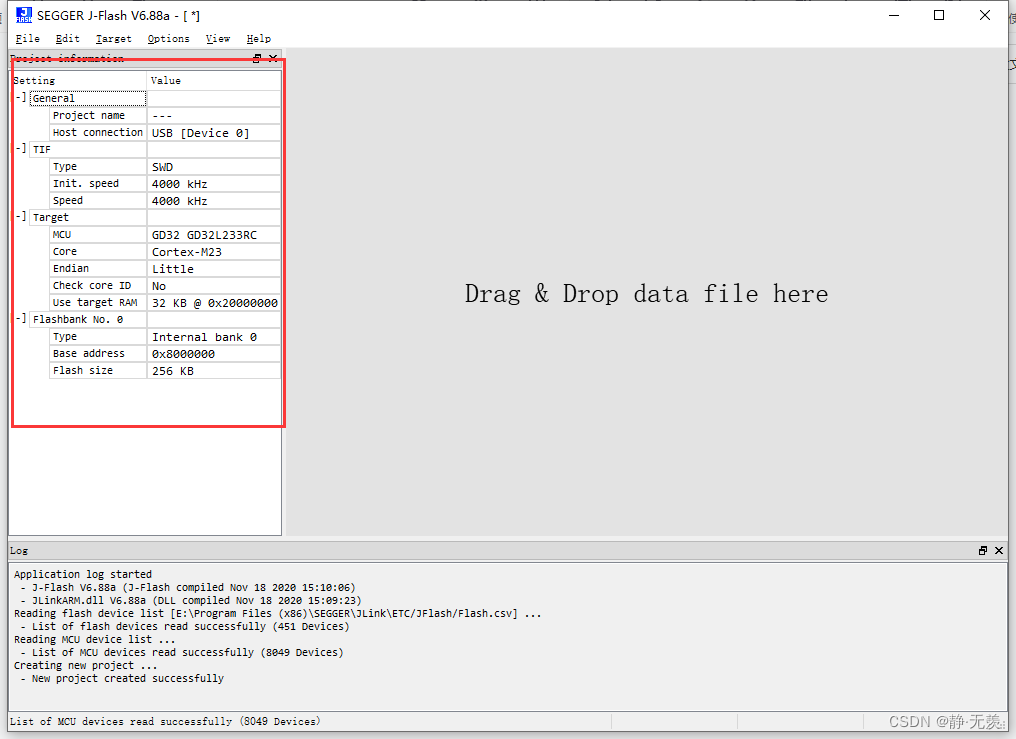Click the 0x8000000 base address value
This screenshot has height=739, width=1016.
(214, 354)
